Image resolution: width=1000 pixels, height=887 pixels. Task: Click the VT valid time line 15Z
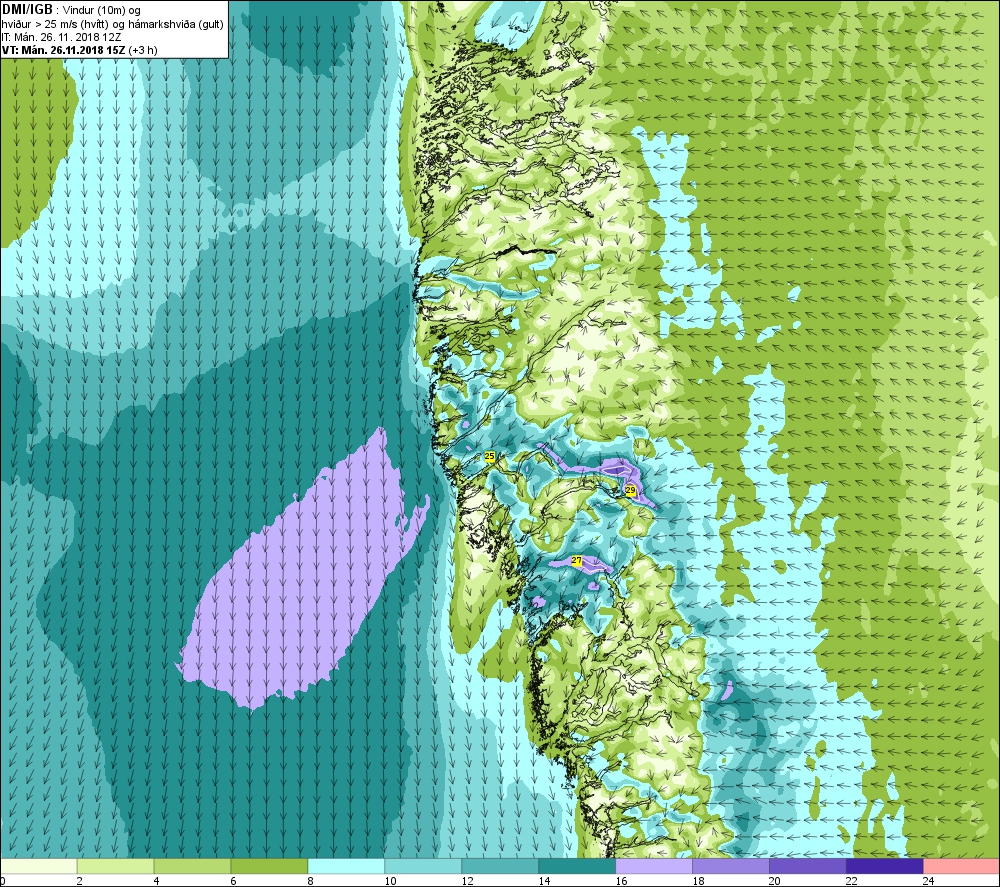(80, 50)
